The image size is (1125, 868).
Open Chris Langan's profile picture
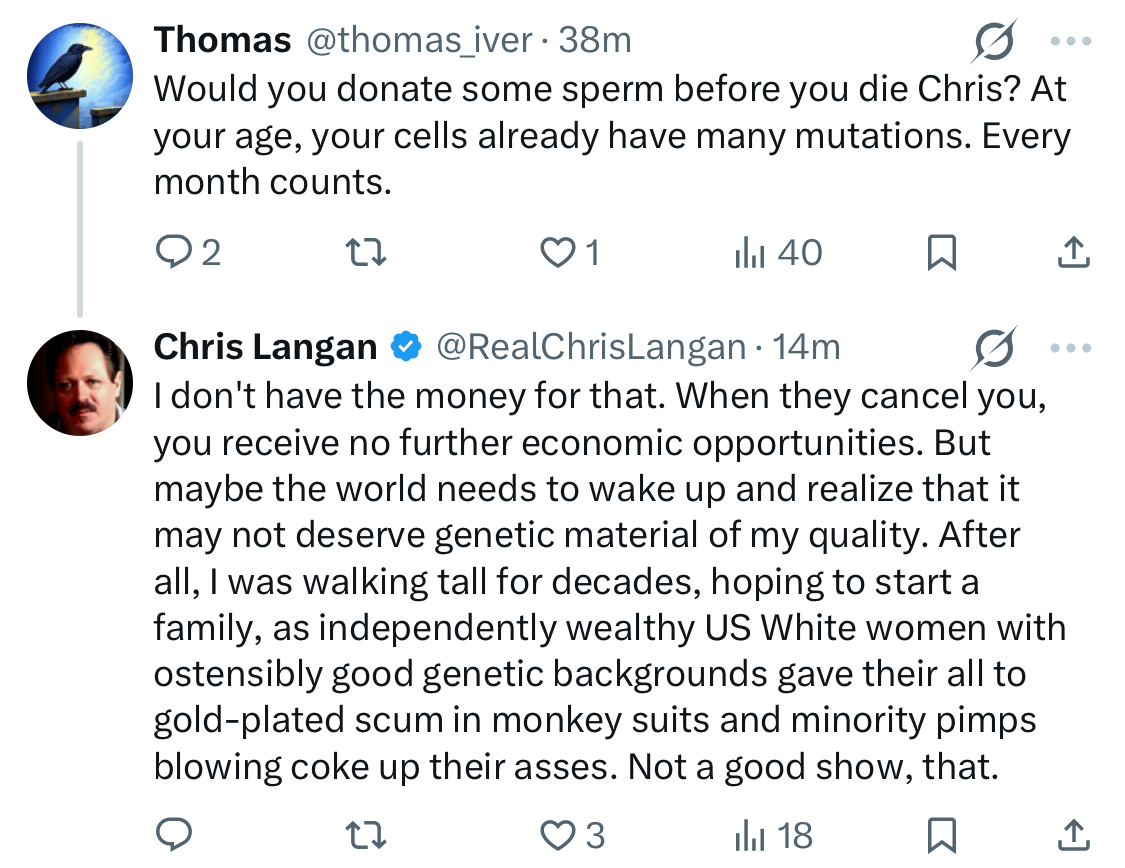coord(80,383)
